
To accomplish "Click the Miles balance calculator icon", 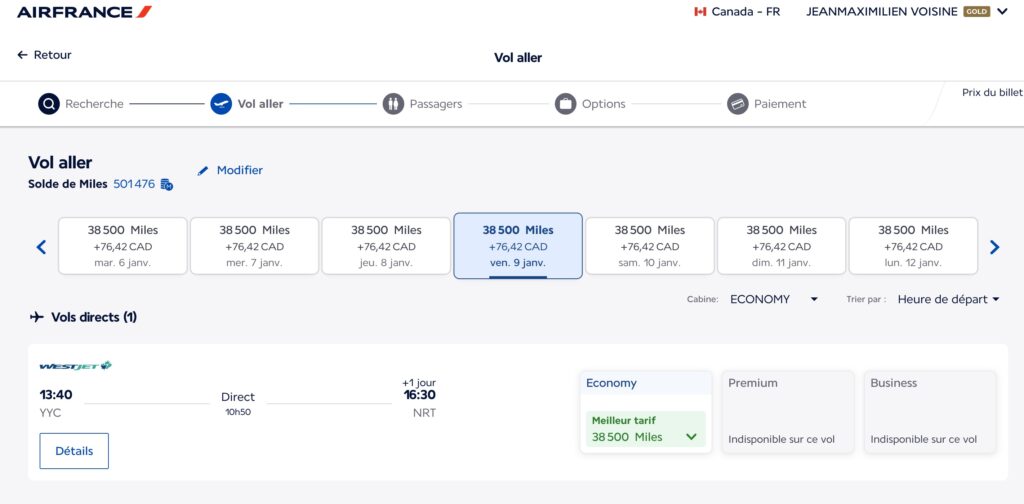I will click(x=167, y=184).
